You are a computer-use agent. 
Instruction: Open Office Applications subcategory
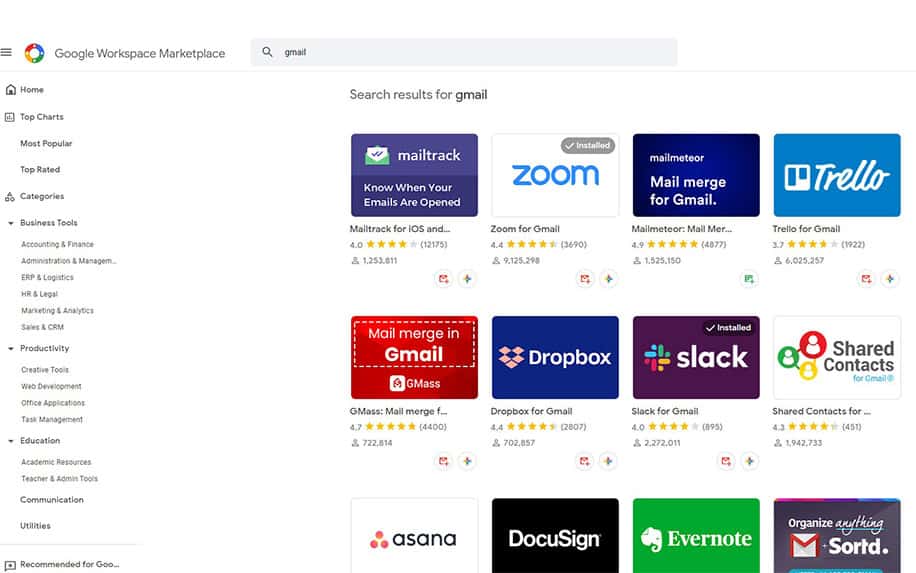click(53, 403)
